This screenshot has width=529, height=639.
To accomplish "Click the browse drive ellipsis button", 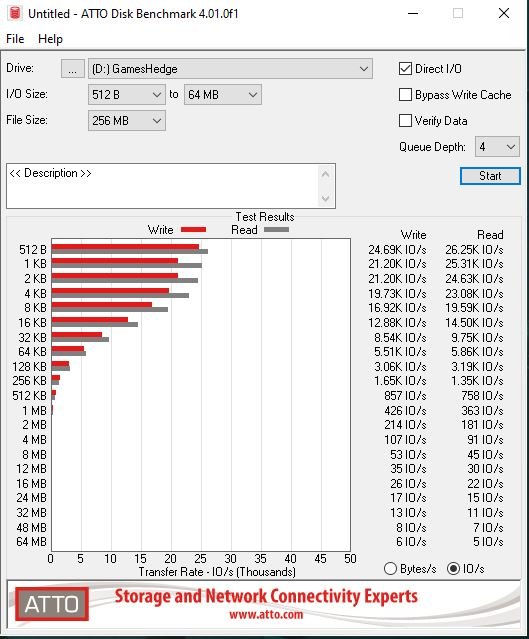I will click(73, 69).
